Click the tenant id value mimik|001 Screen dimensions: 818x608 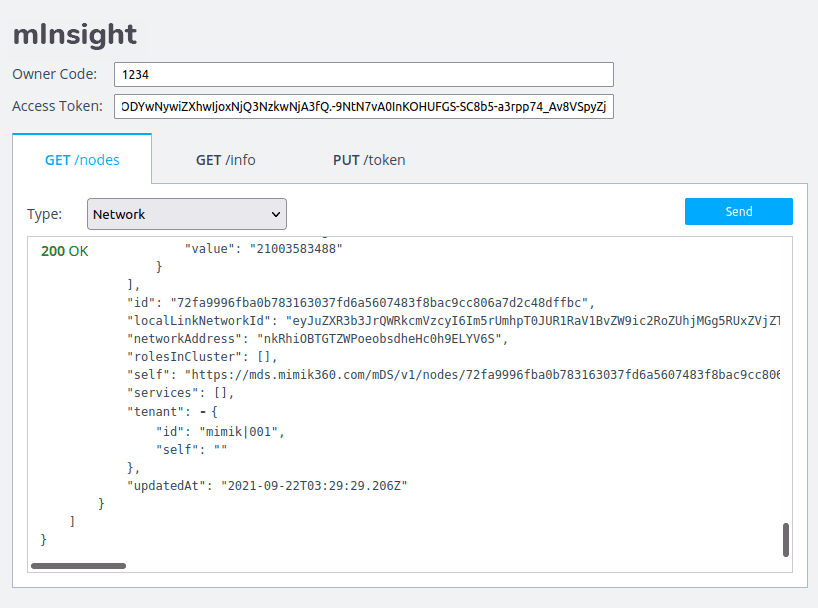[240, 431]
